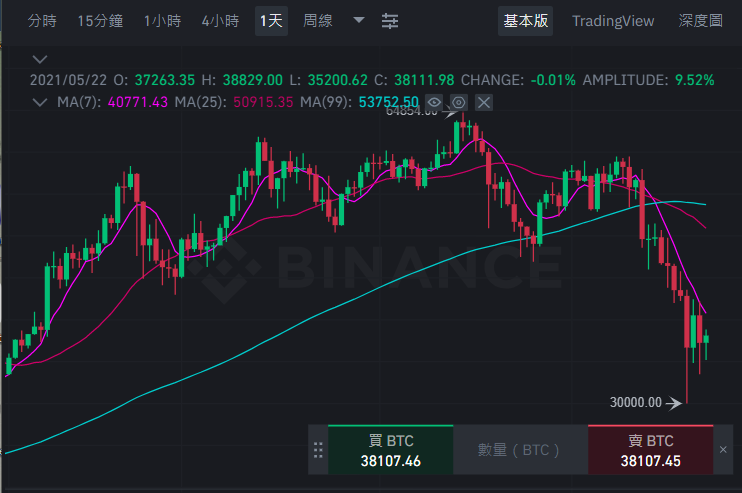Remove the MA indicator with the X icon

484,102
